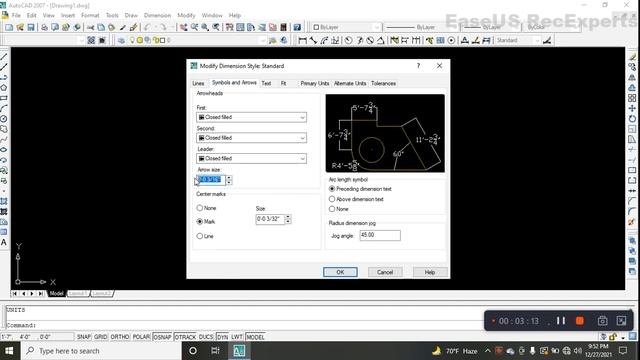Screen dimensions: 640x360
Task: Toggle POLAR tracking in status bar
Action: point(141,337)
